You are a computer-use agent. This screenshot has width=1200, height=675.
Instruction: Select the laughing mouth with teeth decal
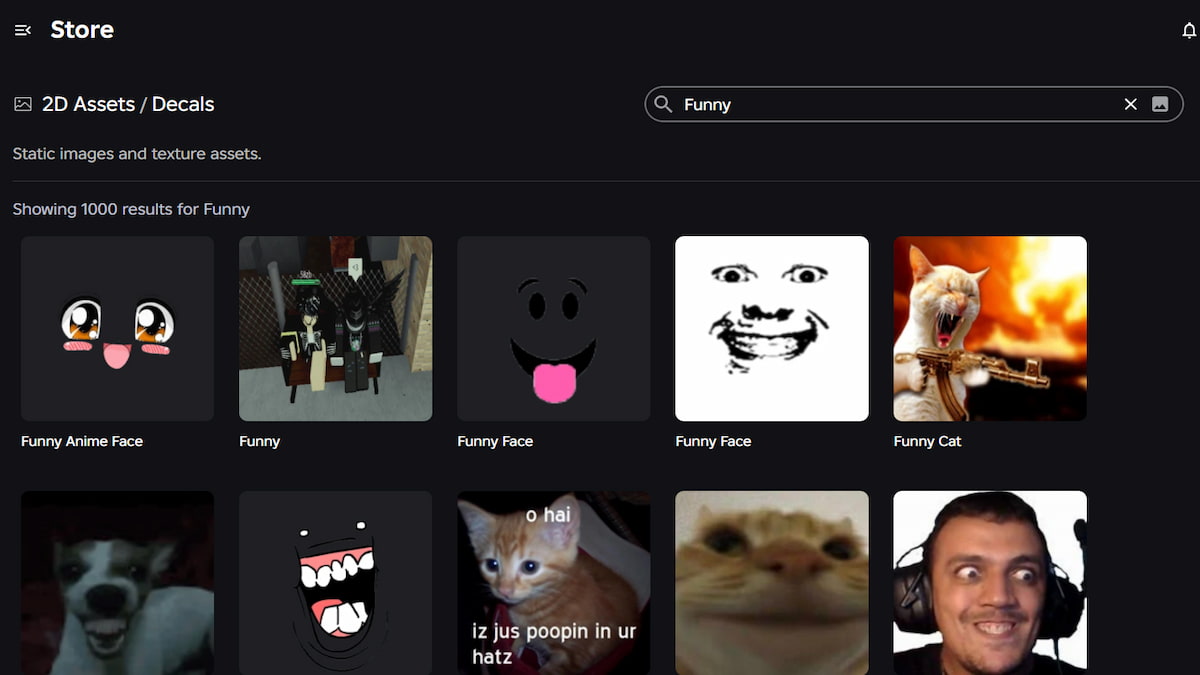click(335, 582)
